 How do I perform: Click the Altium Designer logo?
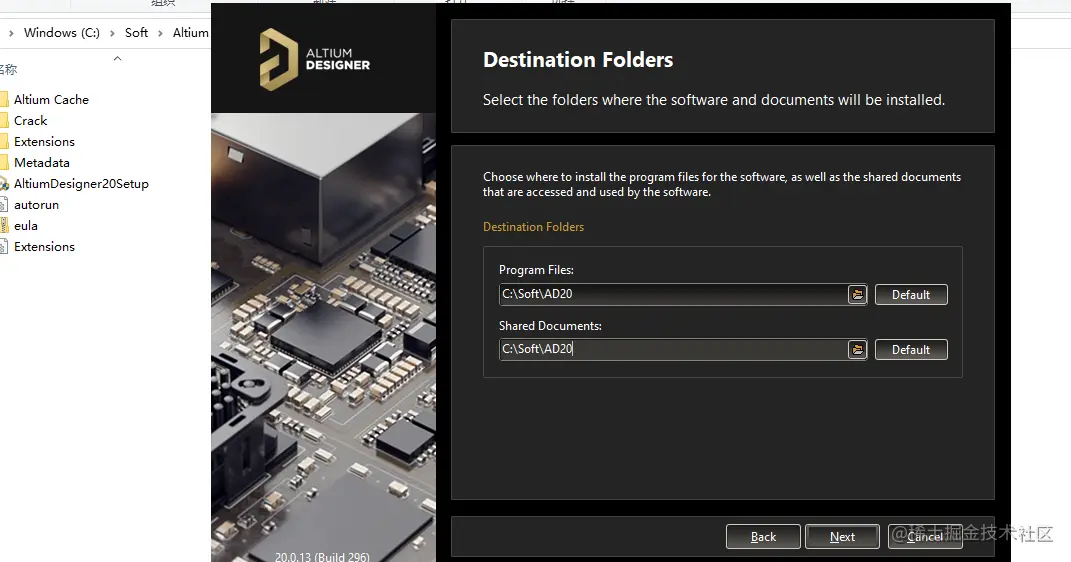pos(315,59)
